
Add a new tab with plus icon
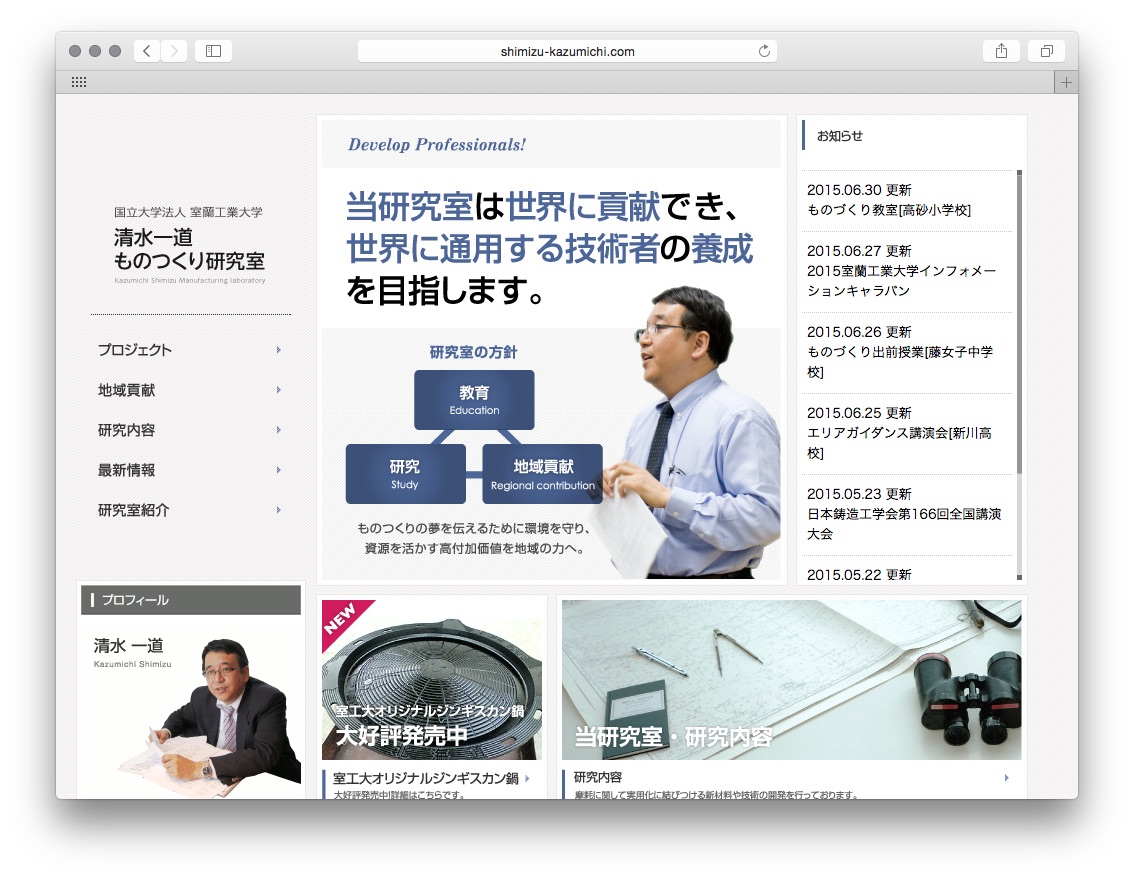(x=1065, y=83)
